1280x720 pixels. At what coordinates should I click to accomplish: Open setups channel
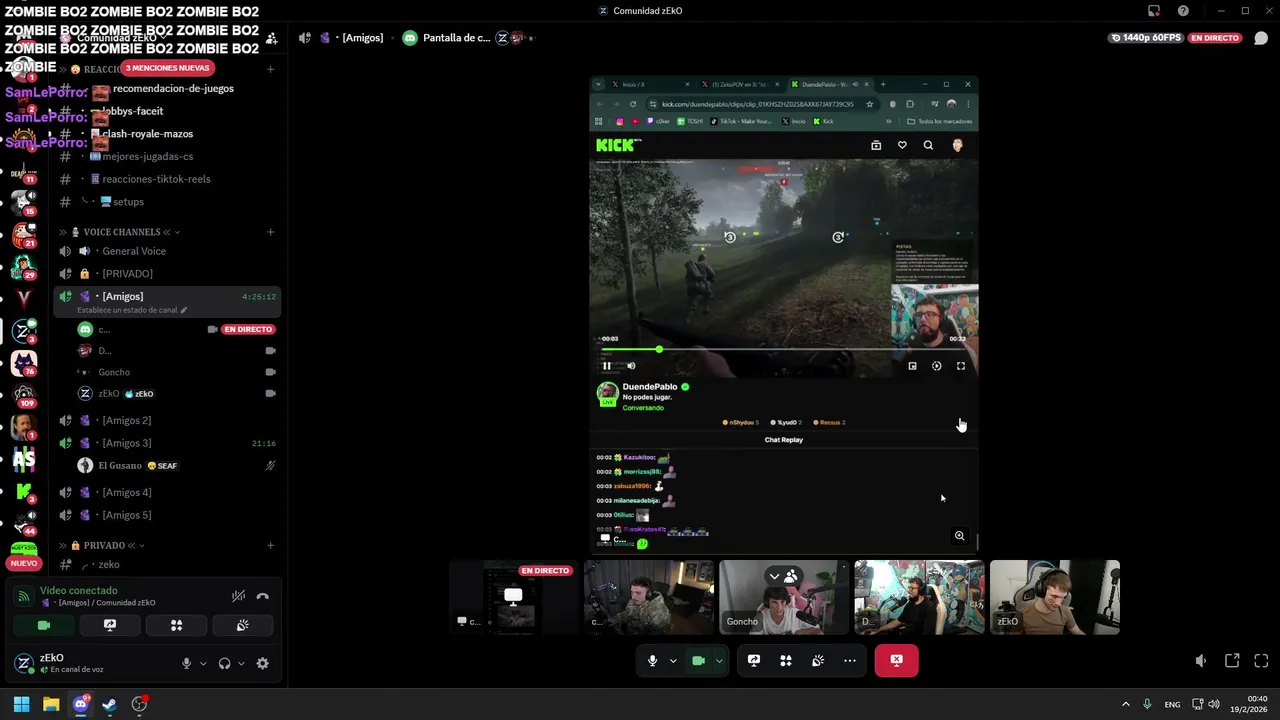point(128,202)
